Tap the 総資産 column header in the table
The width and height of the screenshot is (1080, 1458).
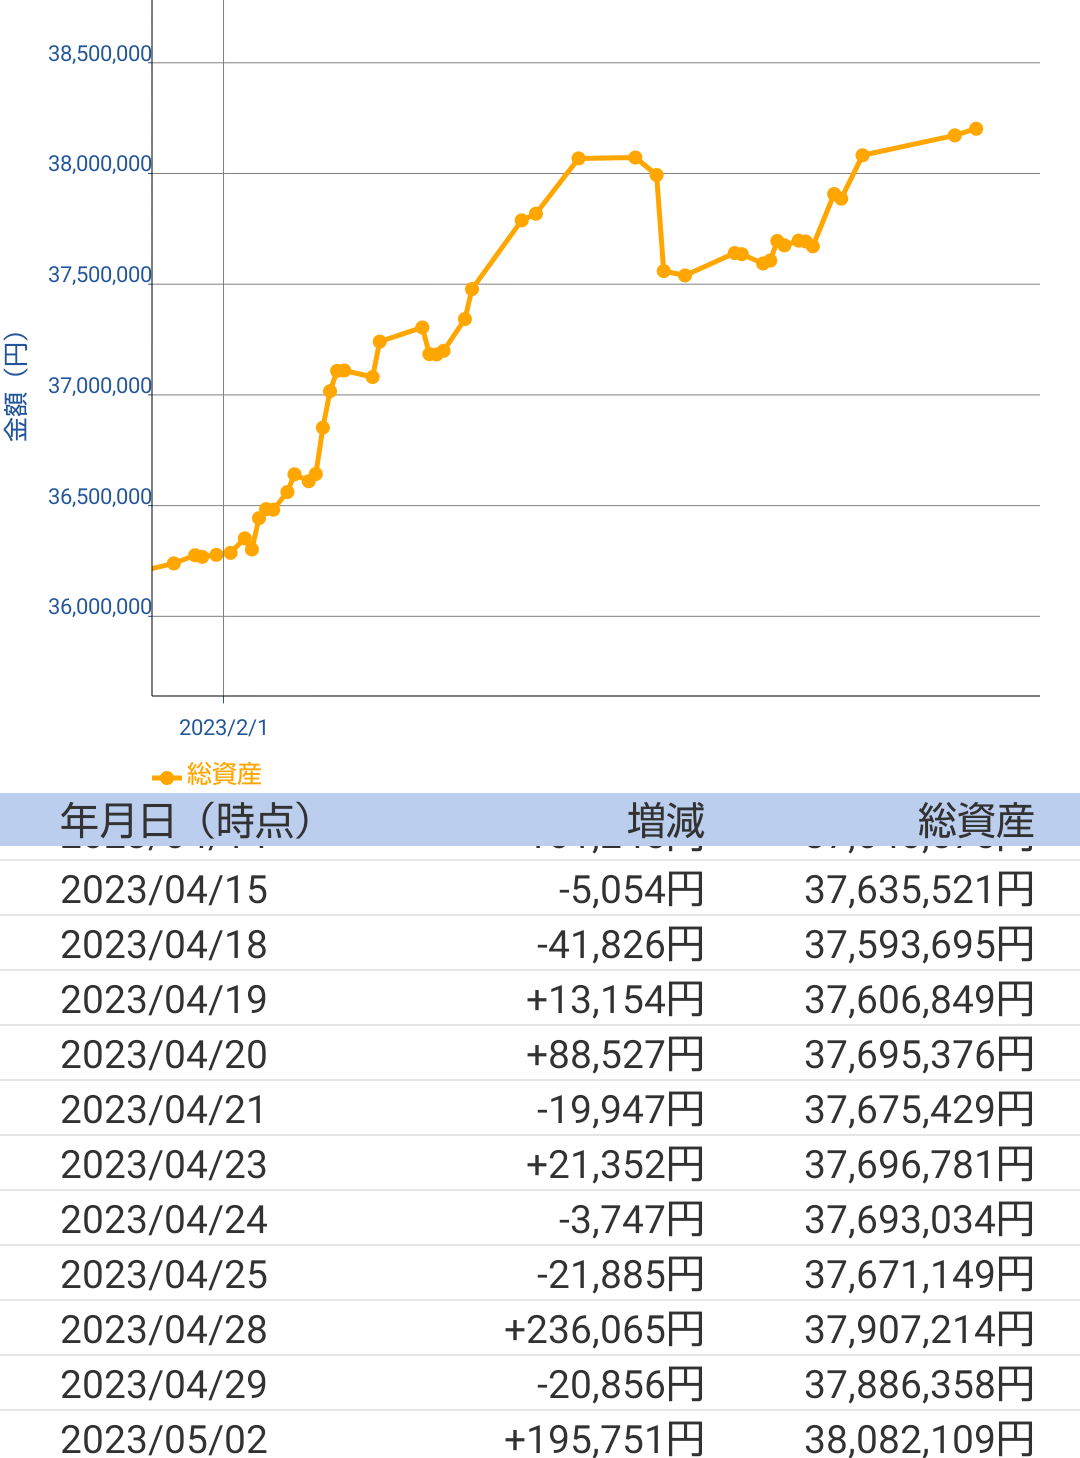(975, 820)
